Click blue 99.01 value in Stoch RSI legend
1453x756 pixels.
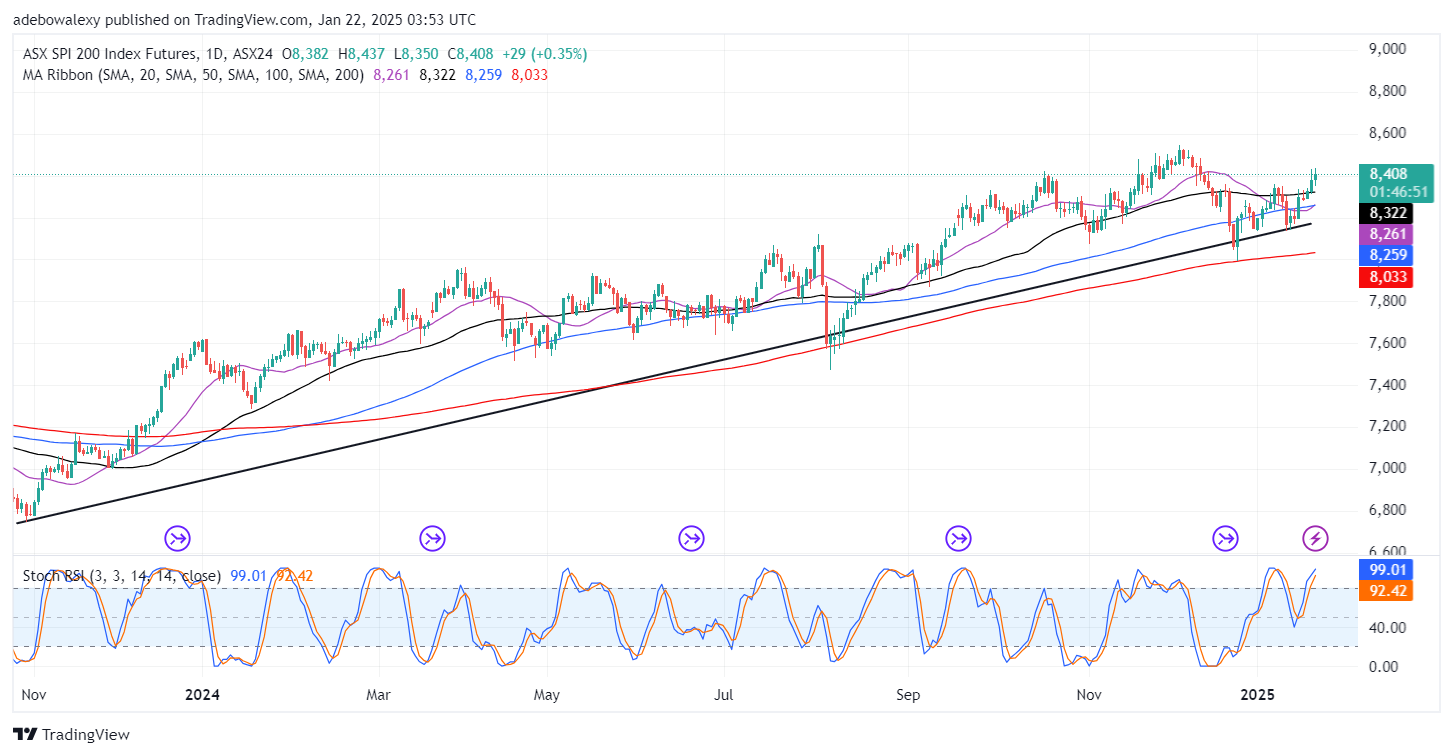[x=248, y=576]
